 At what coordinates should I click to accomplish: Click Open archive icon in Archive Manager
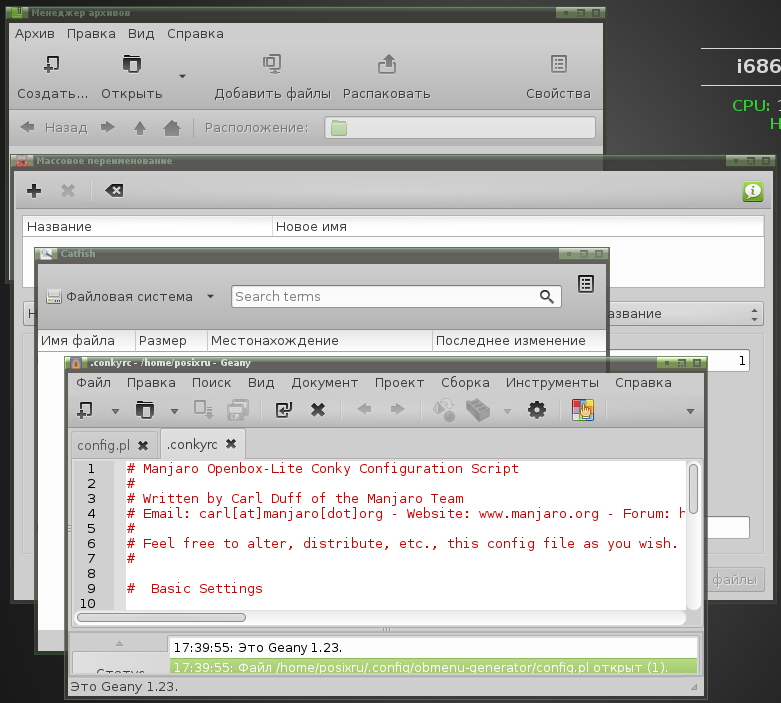pyautogui.click(x=131, y=64)
